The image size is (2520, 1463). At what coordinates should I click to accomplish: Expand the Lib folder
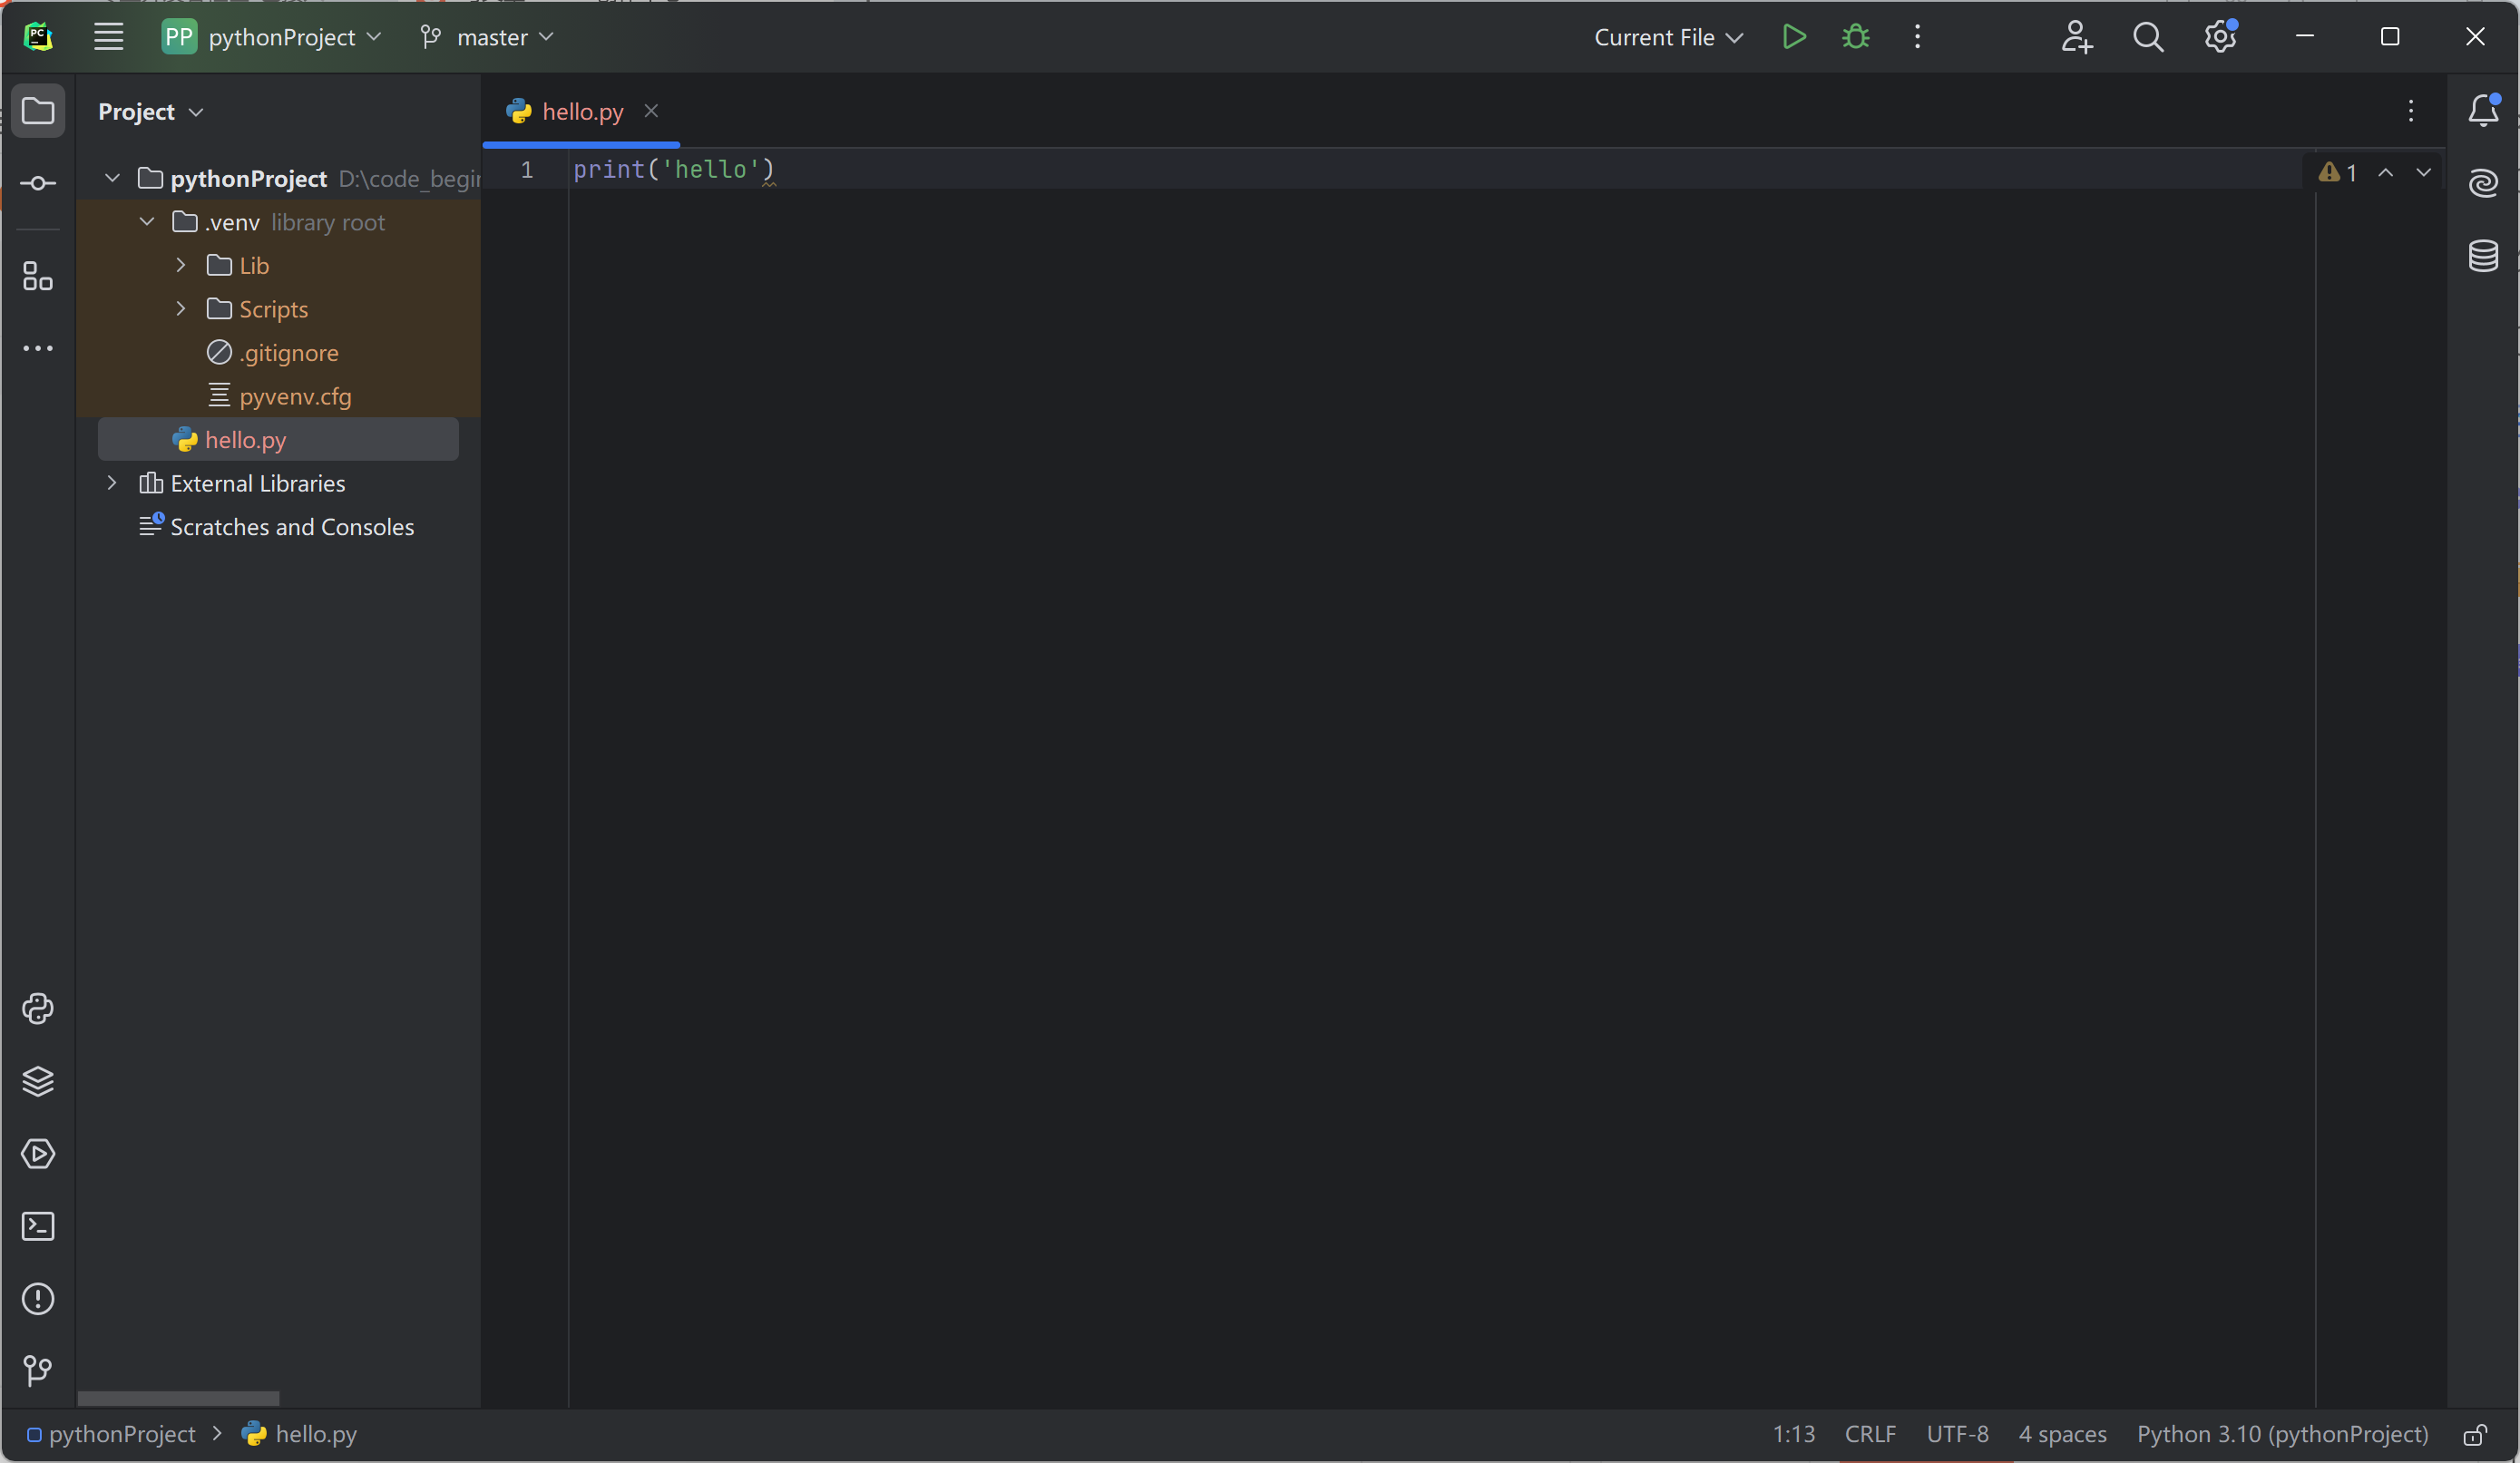(x=181, y=265)
